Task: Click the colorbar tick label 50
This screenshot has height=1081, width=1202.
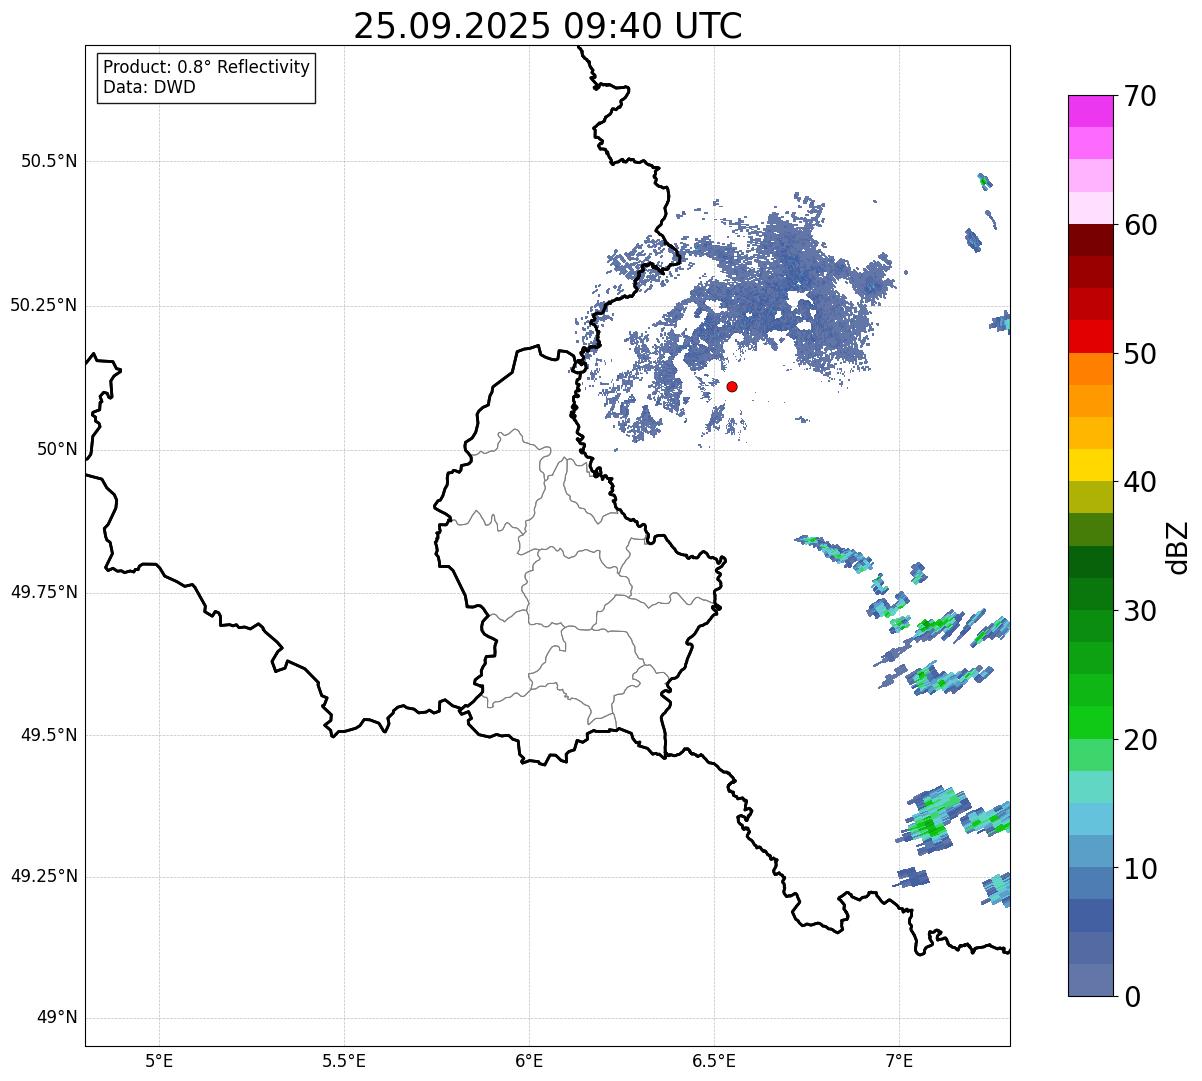Action: pos(1140,354)
